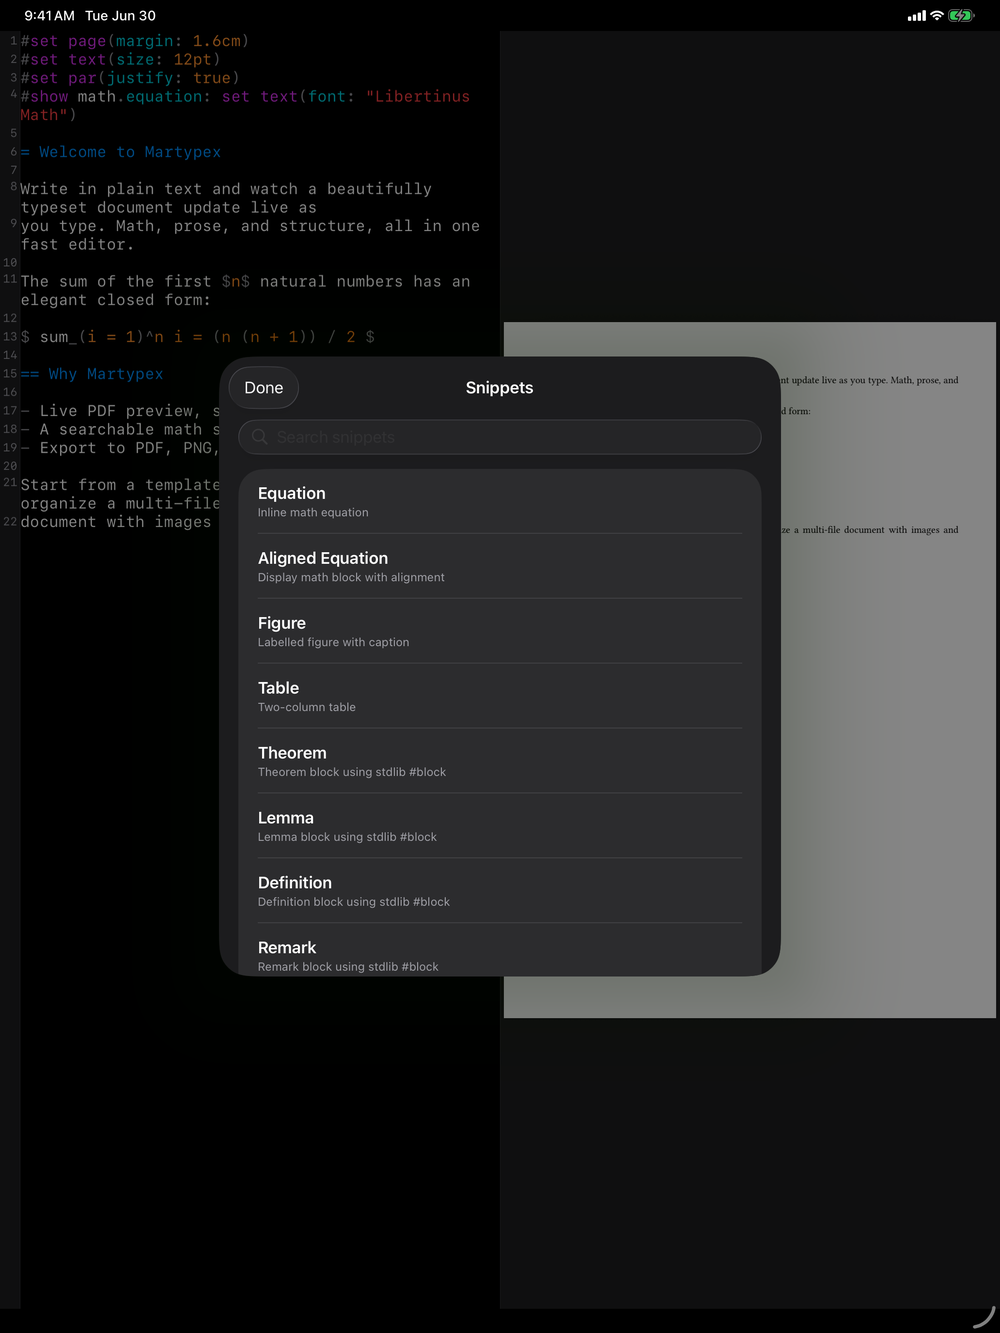Focus the Search snippets field
This screenshot has width=1000, height=1333.
[500, 437]
